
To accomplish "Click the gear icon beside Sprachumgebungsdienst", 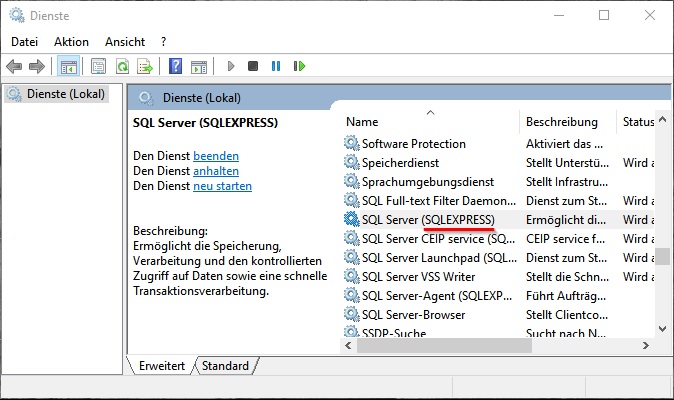I will 352,181.
